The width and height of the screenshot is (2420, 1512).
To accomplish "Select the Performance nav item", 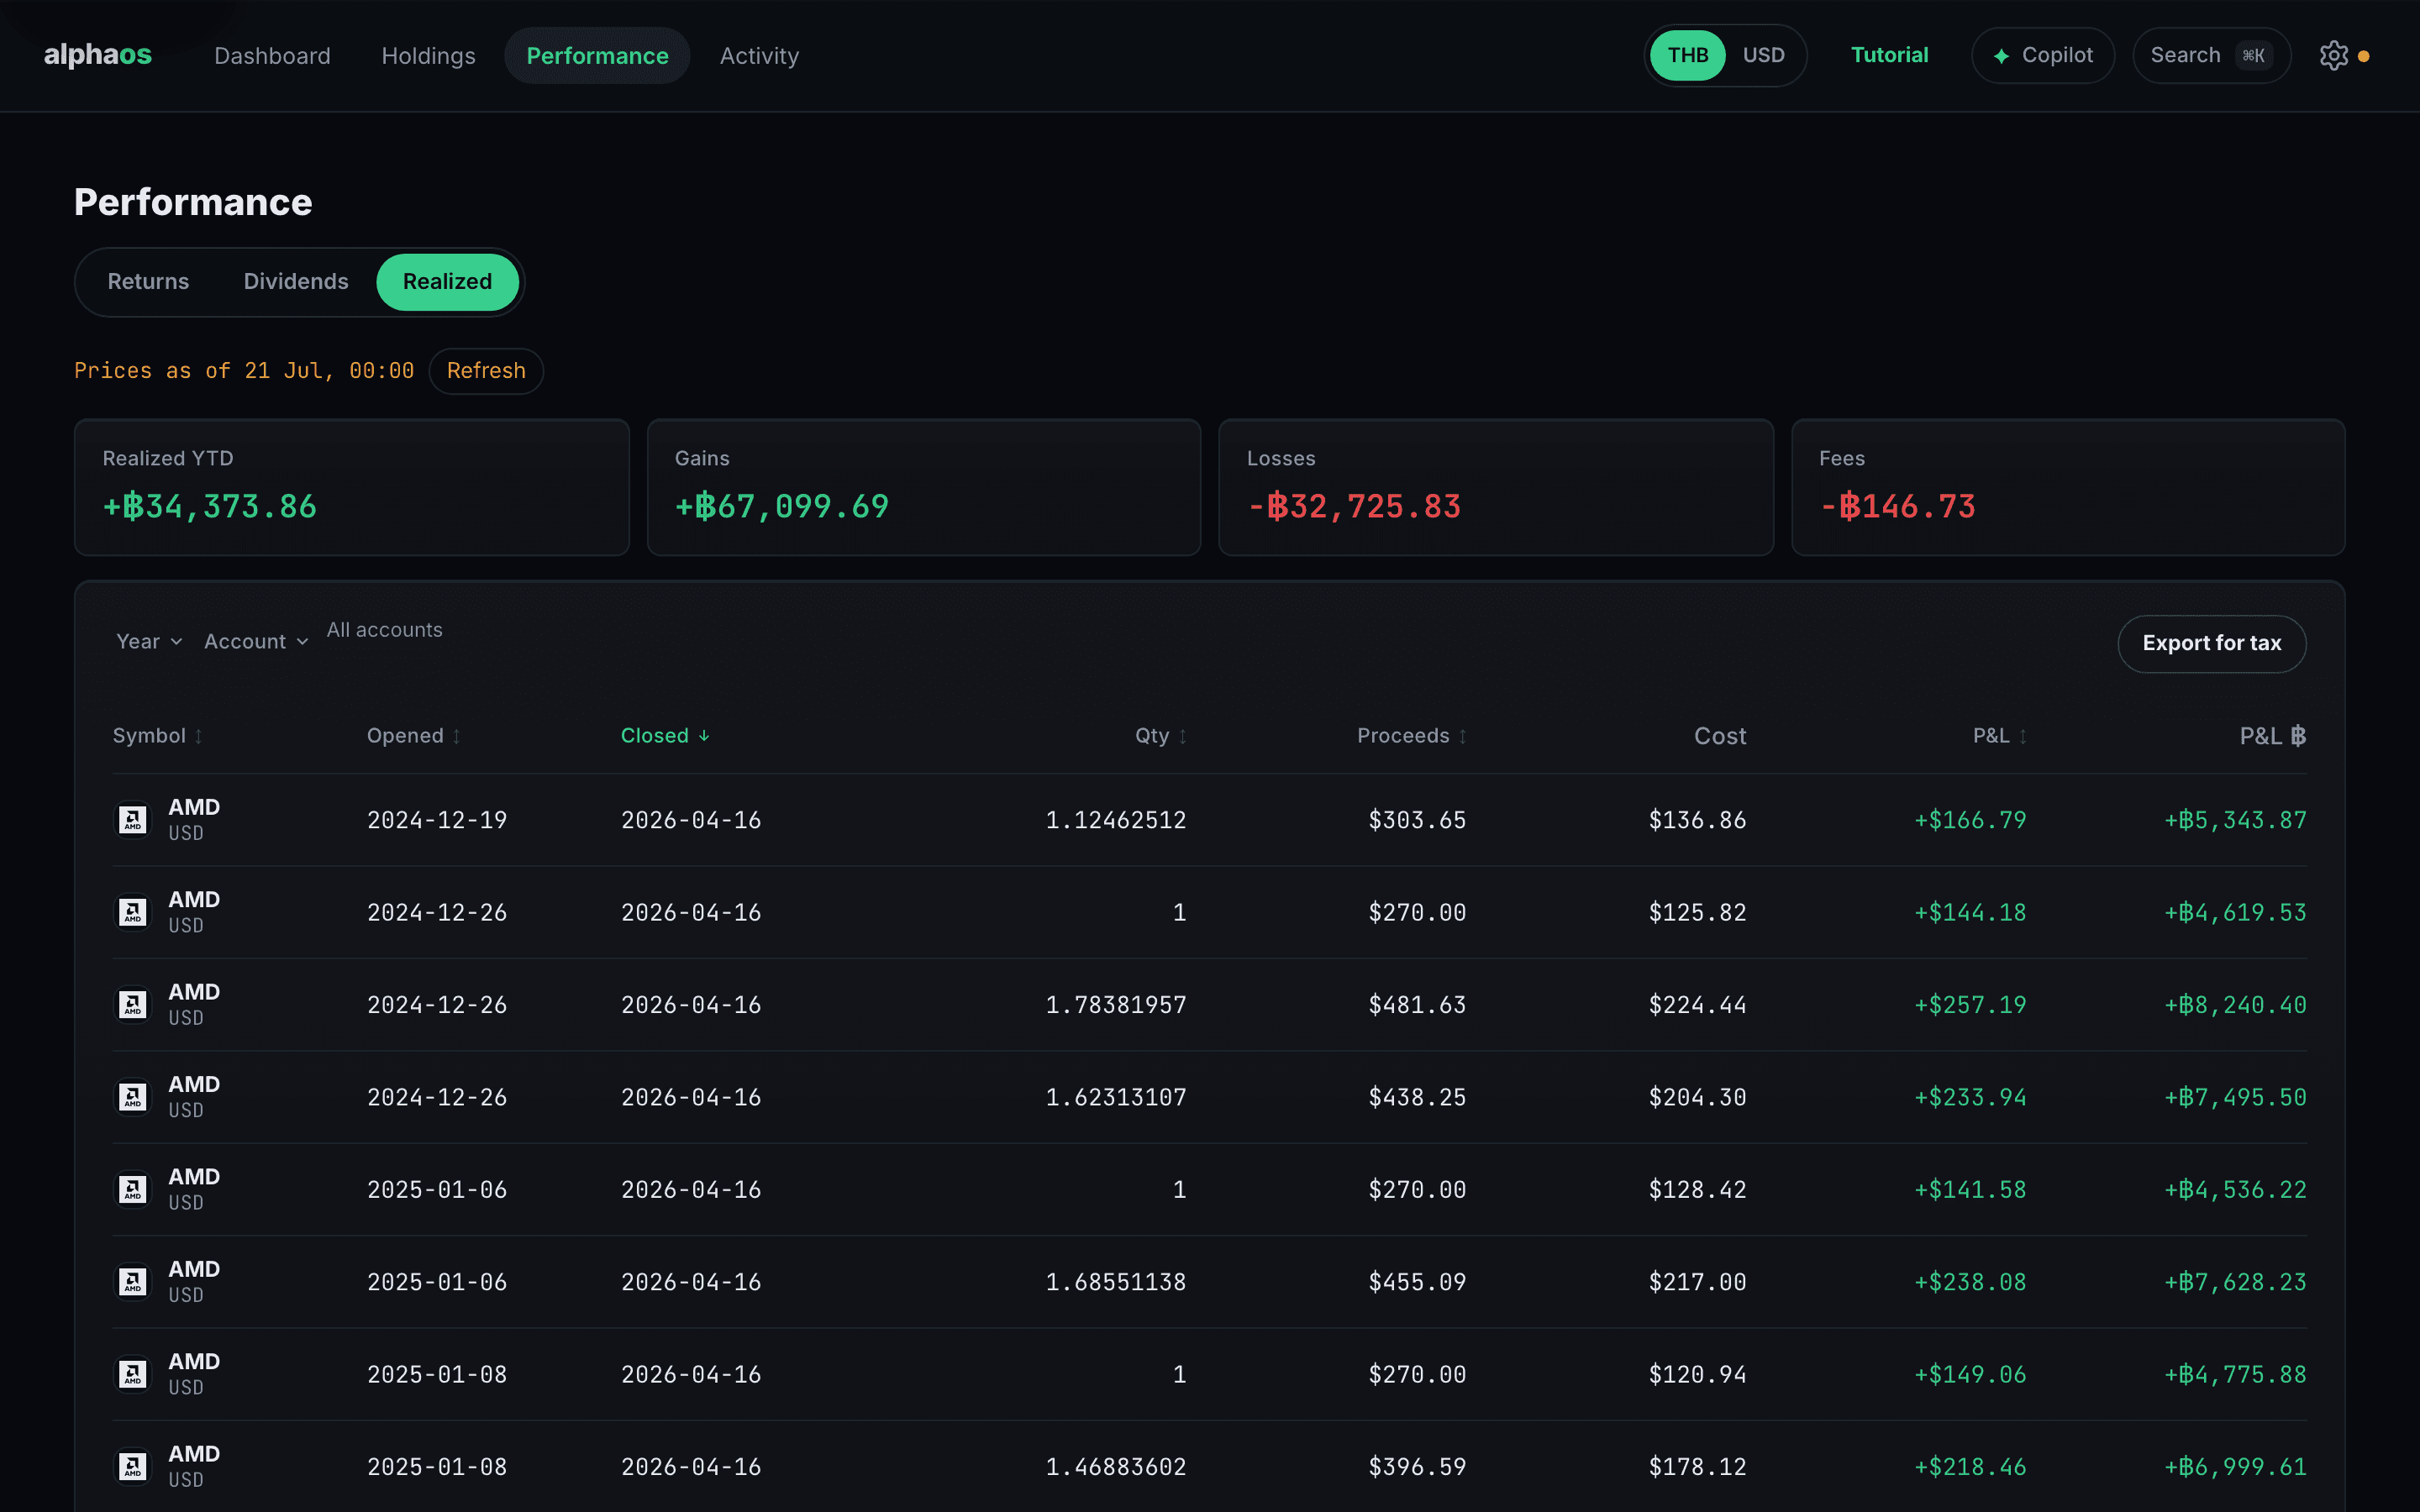I will click(597, 56).
